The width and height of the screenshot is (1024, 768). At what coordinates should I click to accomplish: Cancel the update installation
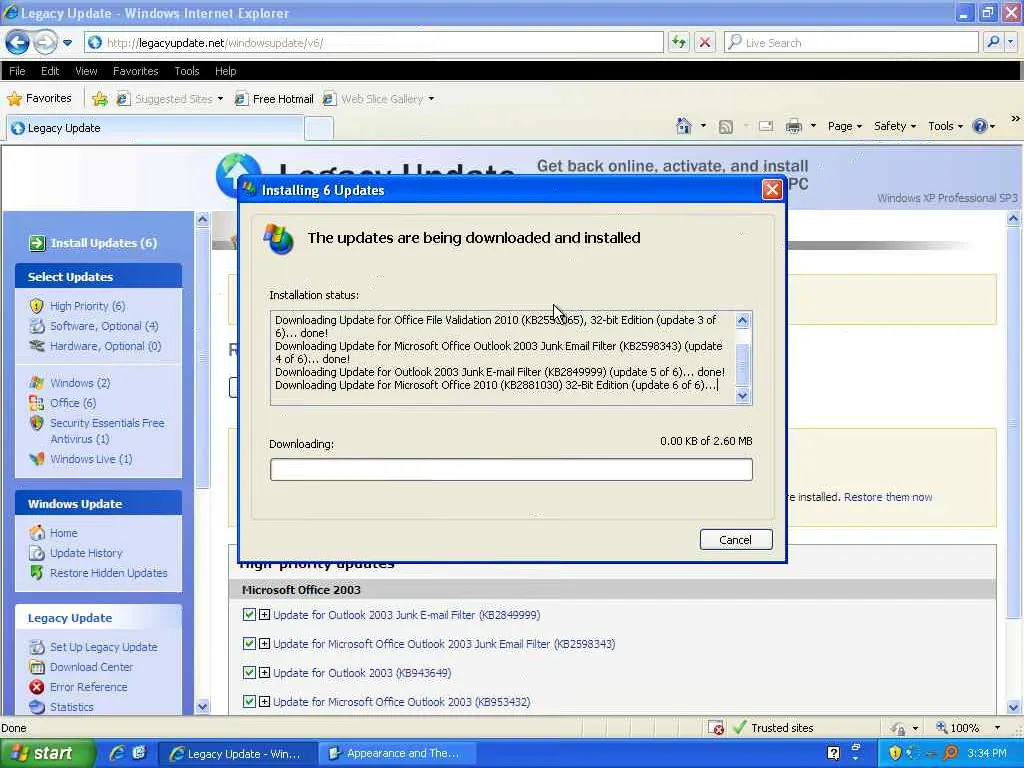pos(735,539)
